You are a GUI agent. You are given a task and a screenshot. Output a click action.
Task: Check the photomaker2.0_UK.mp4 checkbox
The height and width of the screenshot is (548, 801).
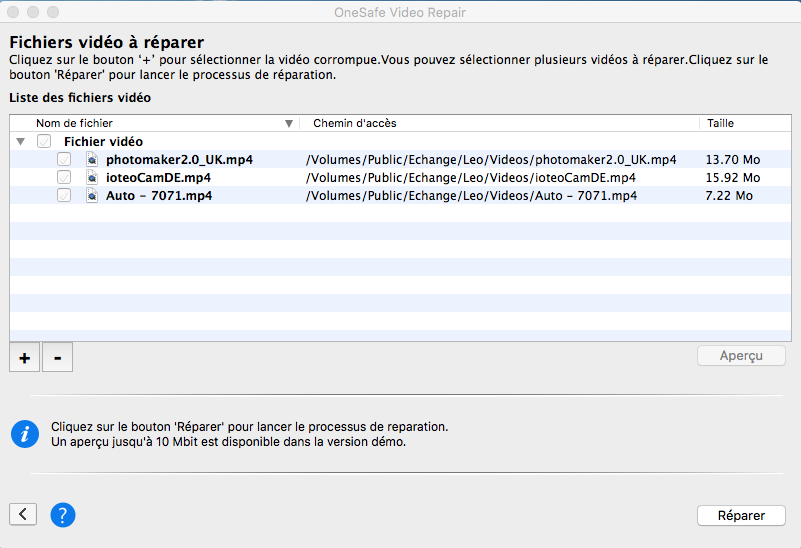coord(64,160)
